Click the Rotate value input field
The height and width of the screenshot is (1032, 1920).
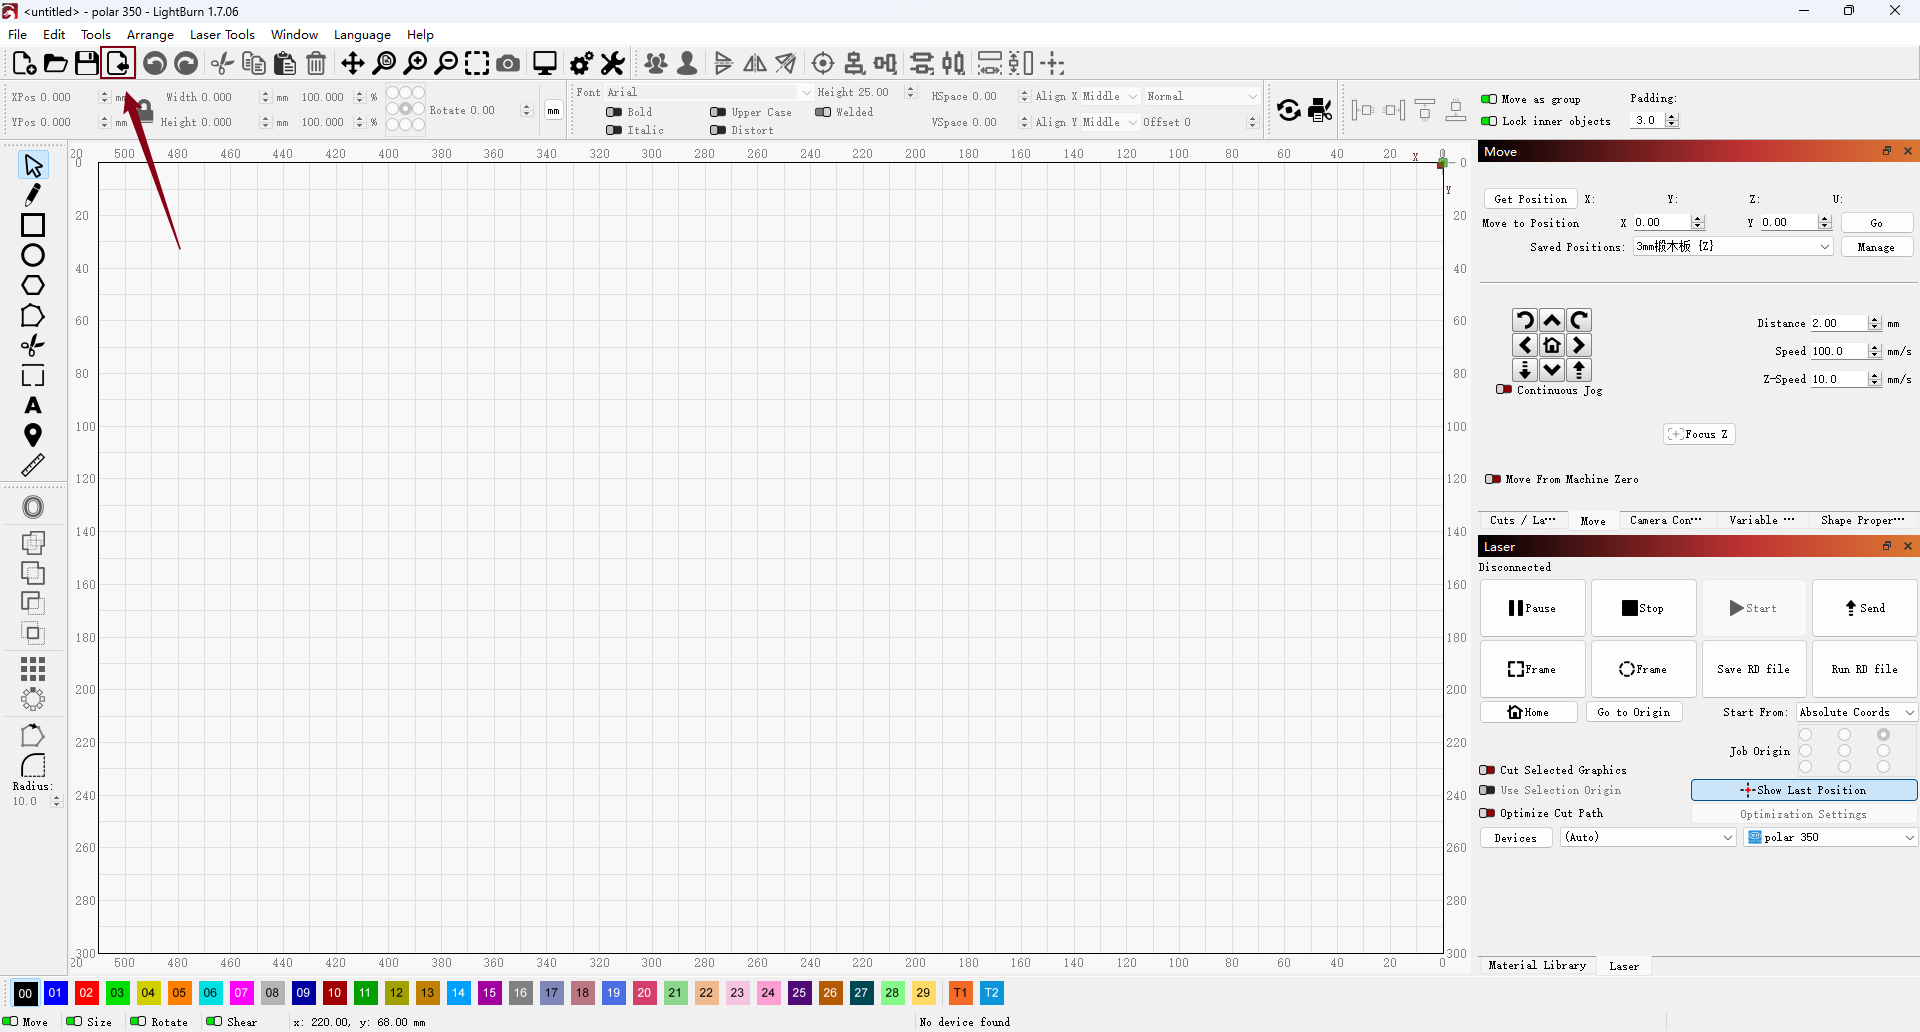point(494,110)
